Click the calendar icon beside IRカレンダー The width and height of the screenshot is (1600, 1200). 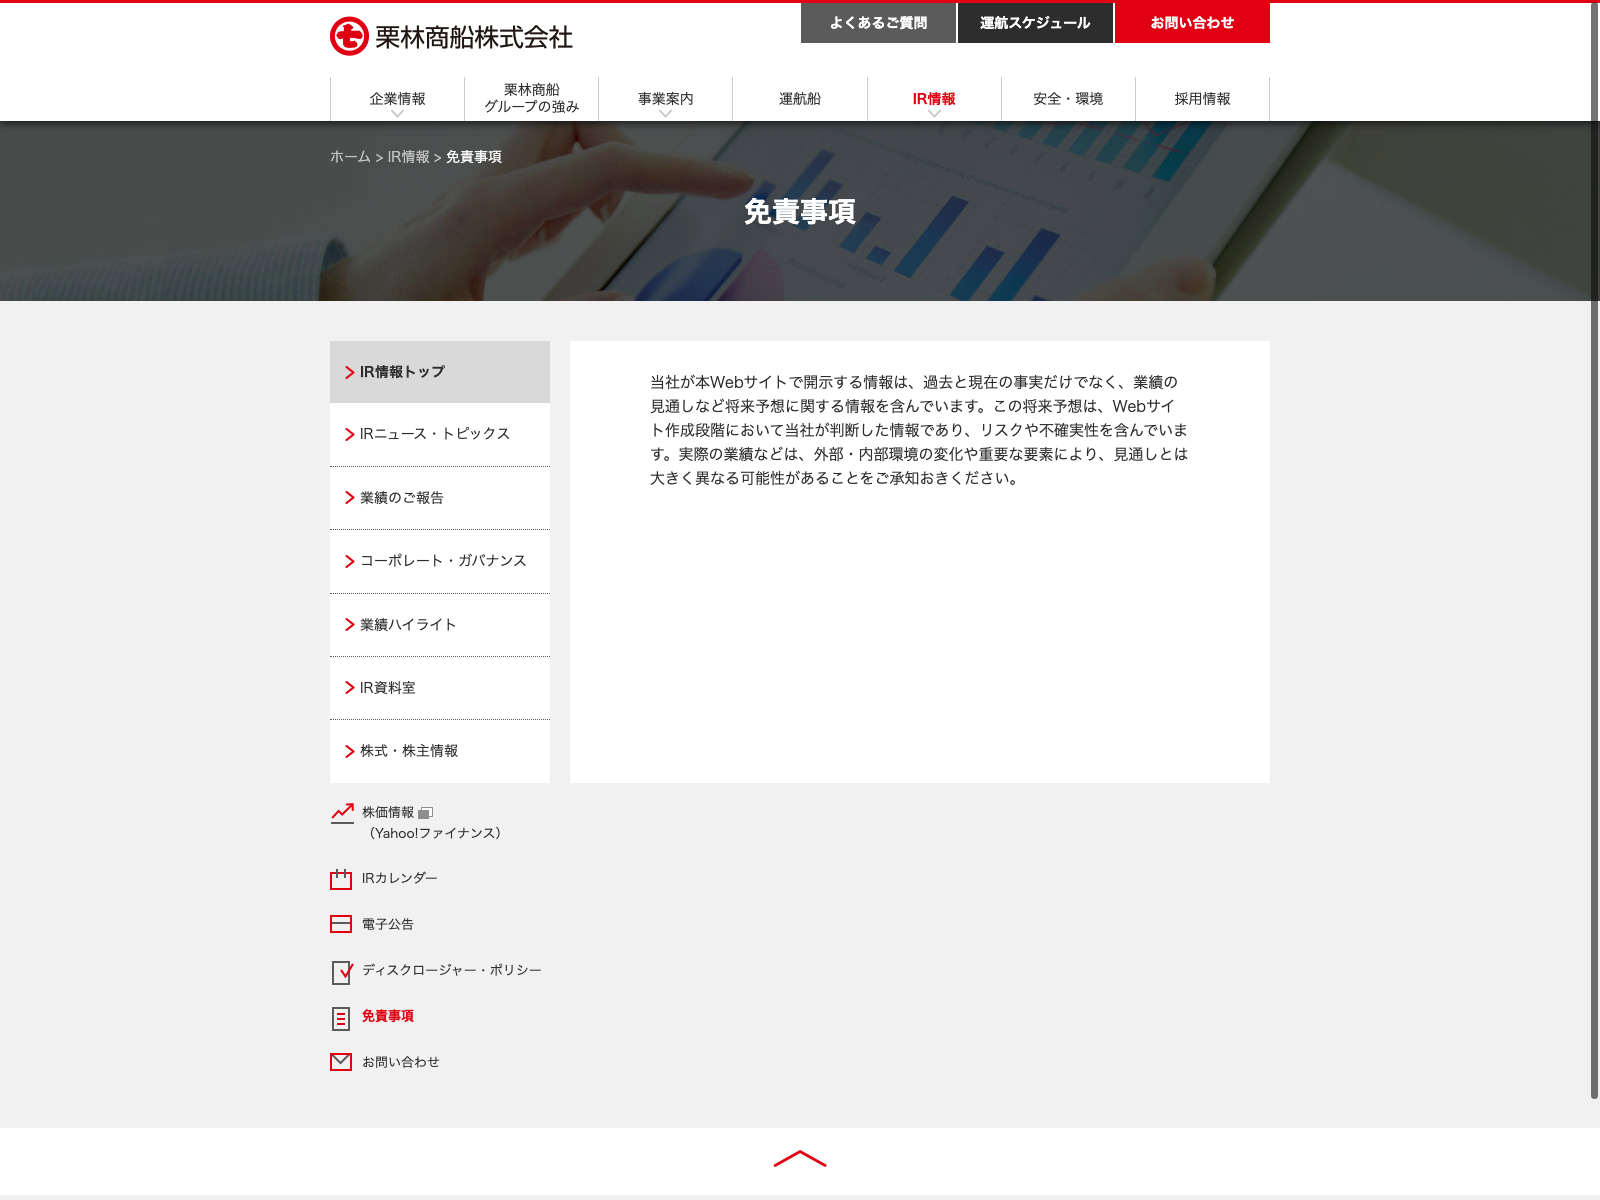click(x=341, y=879)
